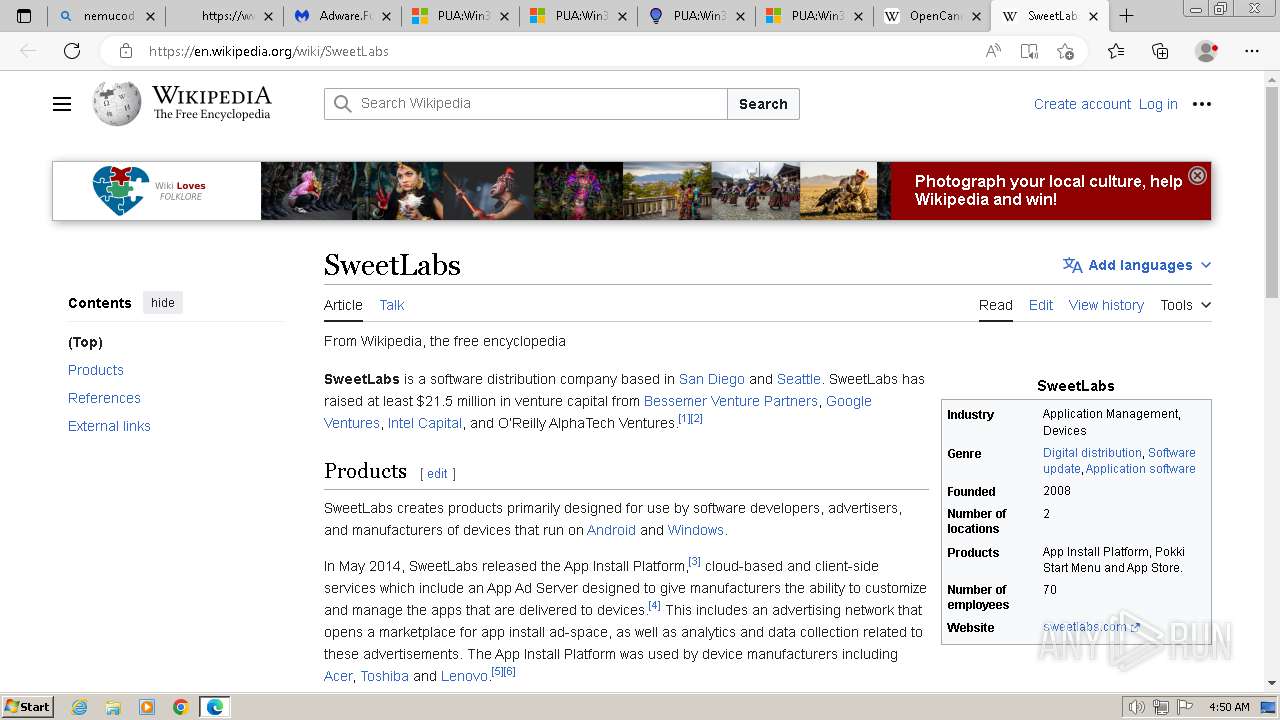This screenshot has width=1280, height=720.
Task: Open Internet Explorer from taskbar
Action: click(x=80, y=707)
